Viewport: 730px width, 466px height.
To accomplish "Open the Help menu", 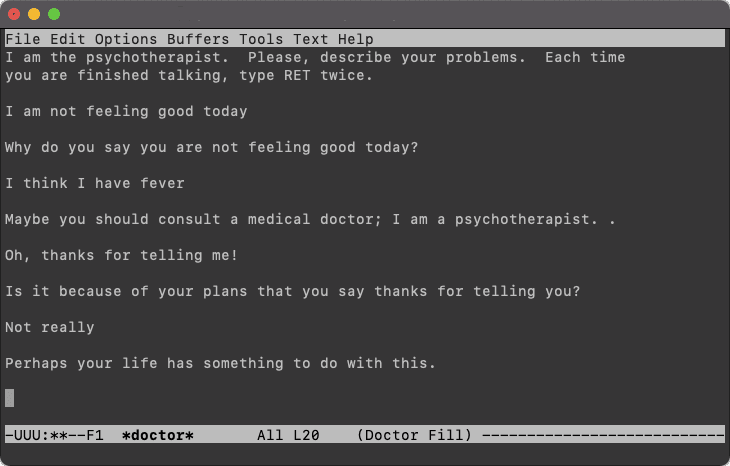I will pyautogui.click(x=356, y=39).
